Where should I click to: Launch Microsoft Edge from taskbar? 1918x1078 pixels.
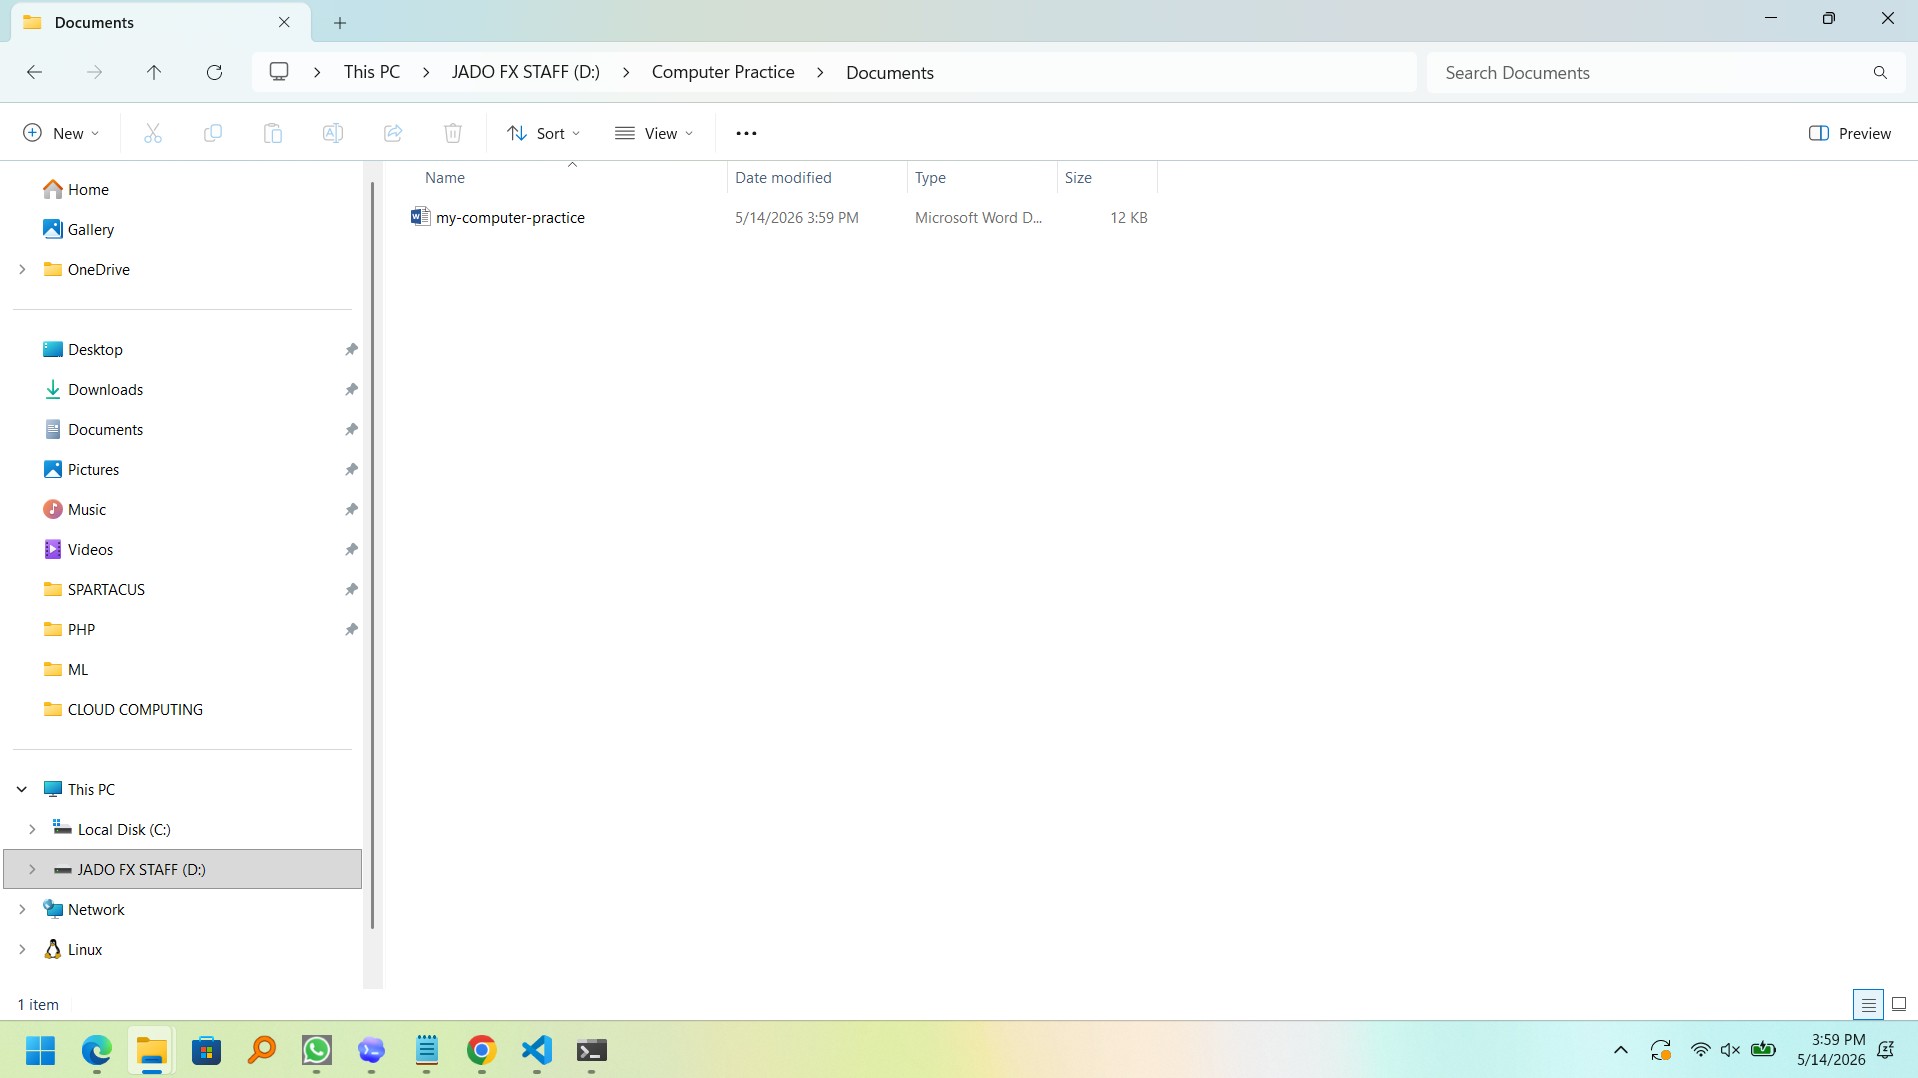coord(97,1051)
